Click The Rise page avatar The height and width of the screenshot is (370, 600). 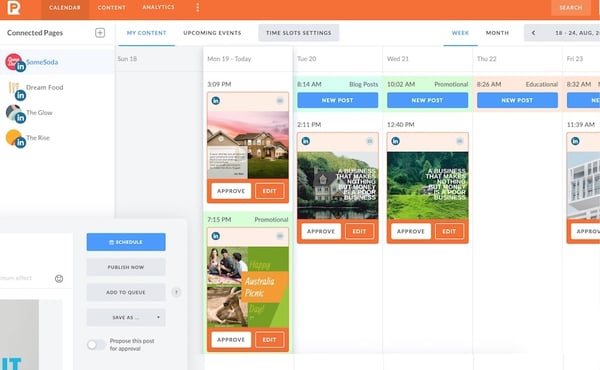coord(15,138)
